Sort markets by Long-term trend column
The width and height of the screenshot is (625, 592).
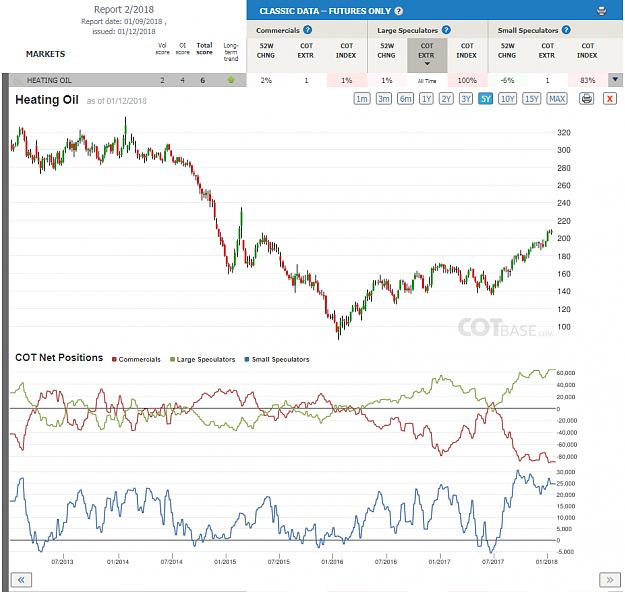231,52
